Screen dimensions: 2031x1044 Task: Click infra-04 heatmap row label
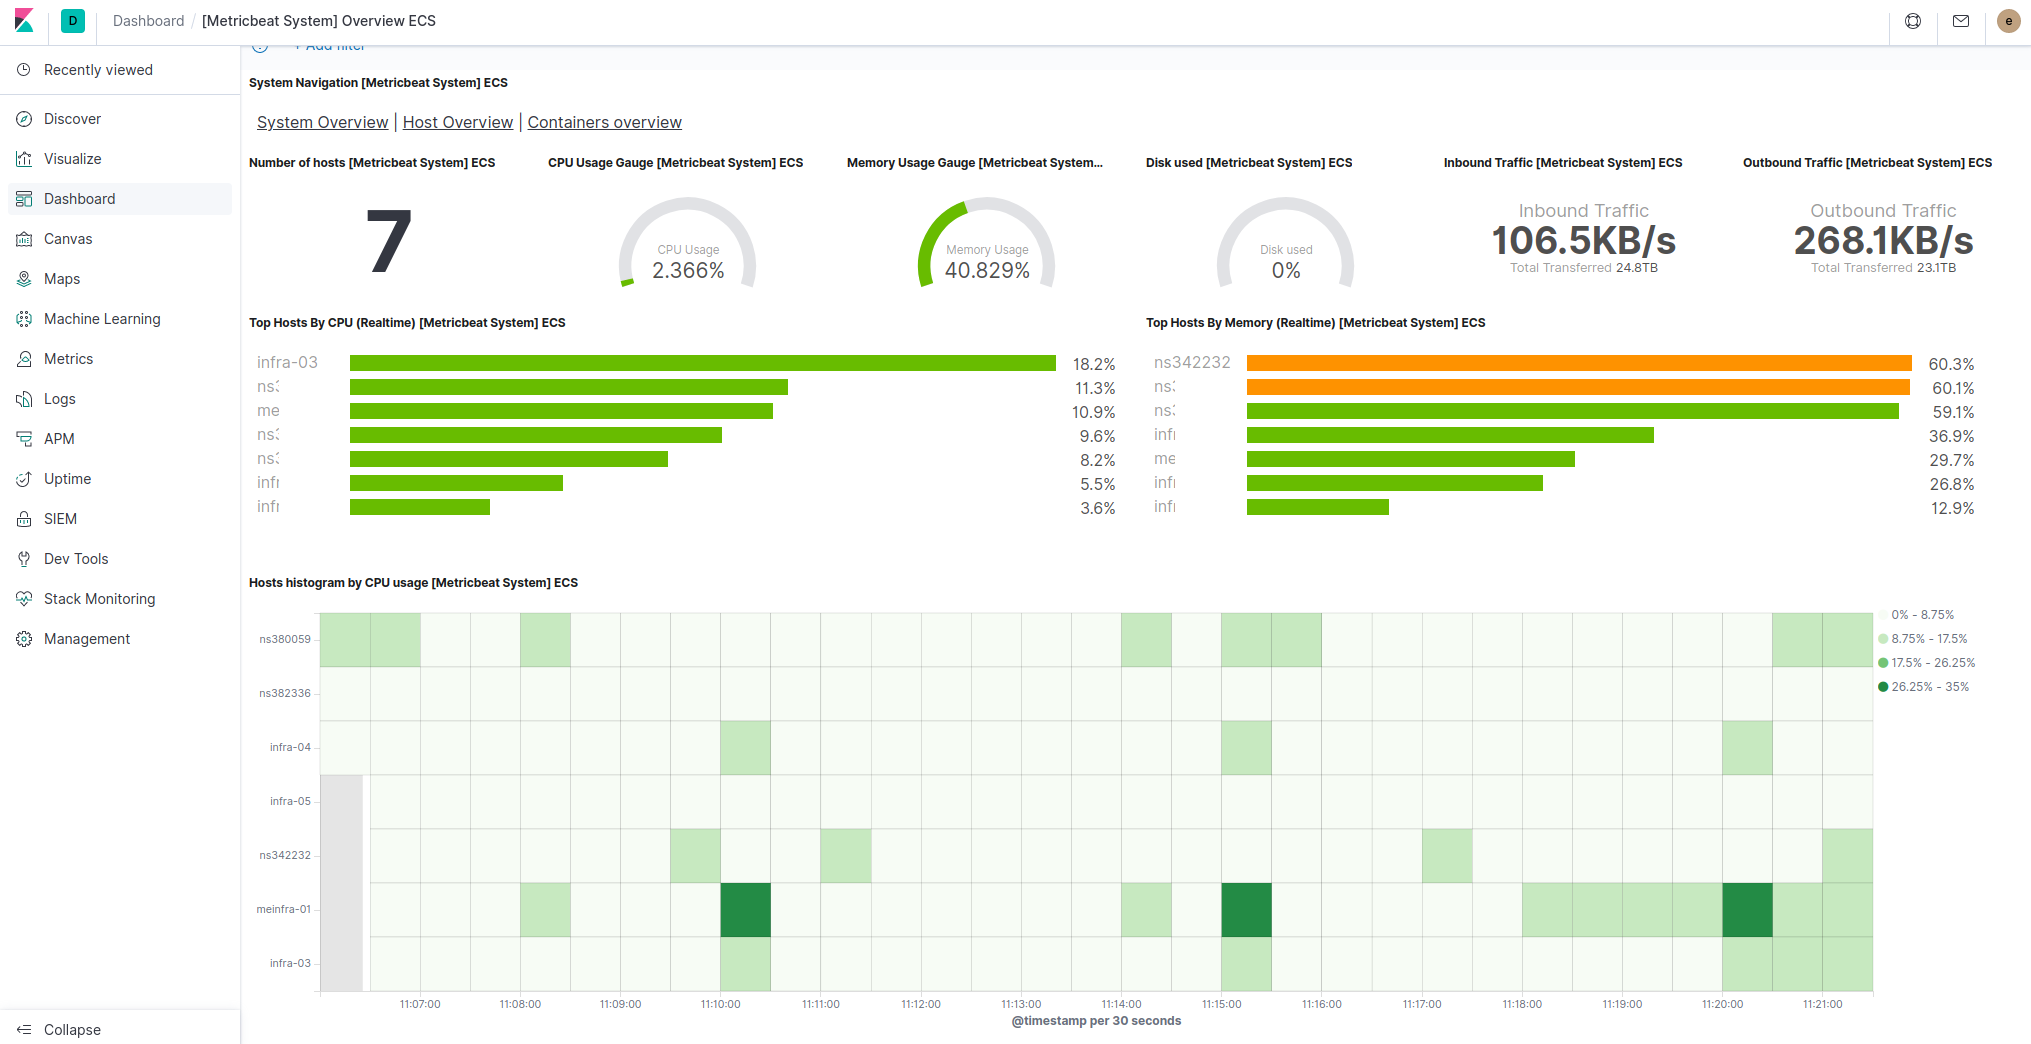[x=290, y=747]
